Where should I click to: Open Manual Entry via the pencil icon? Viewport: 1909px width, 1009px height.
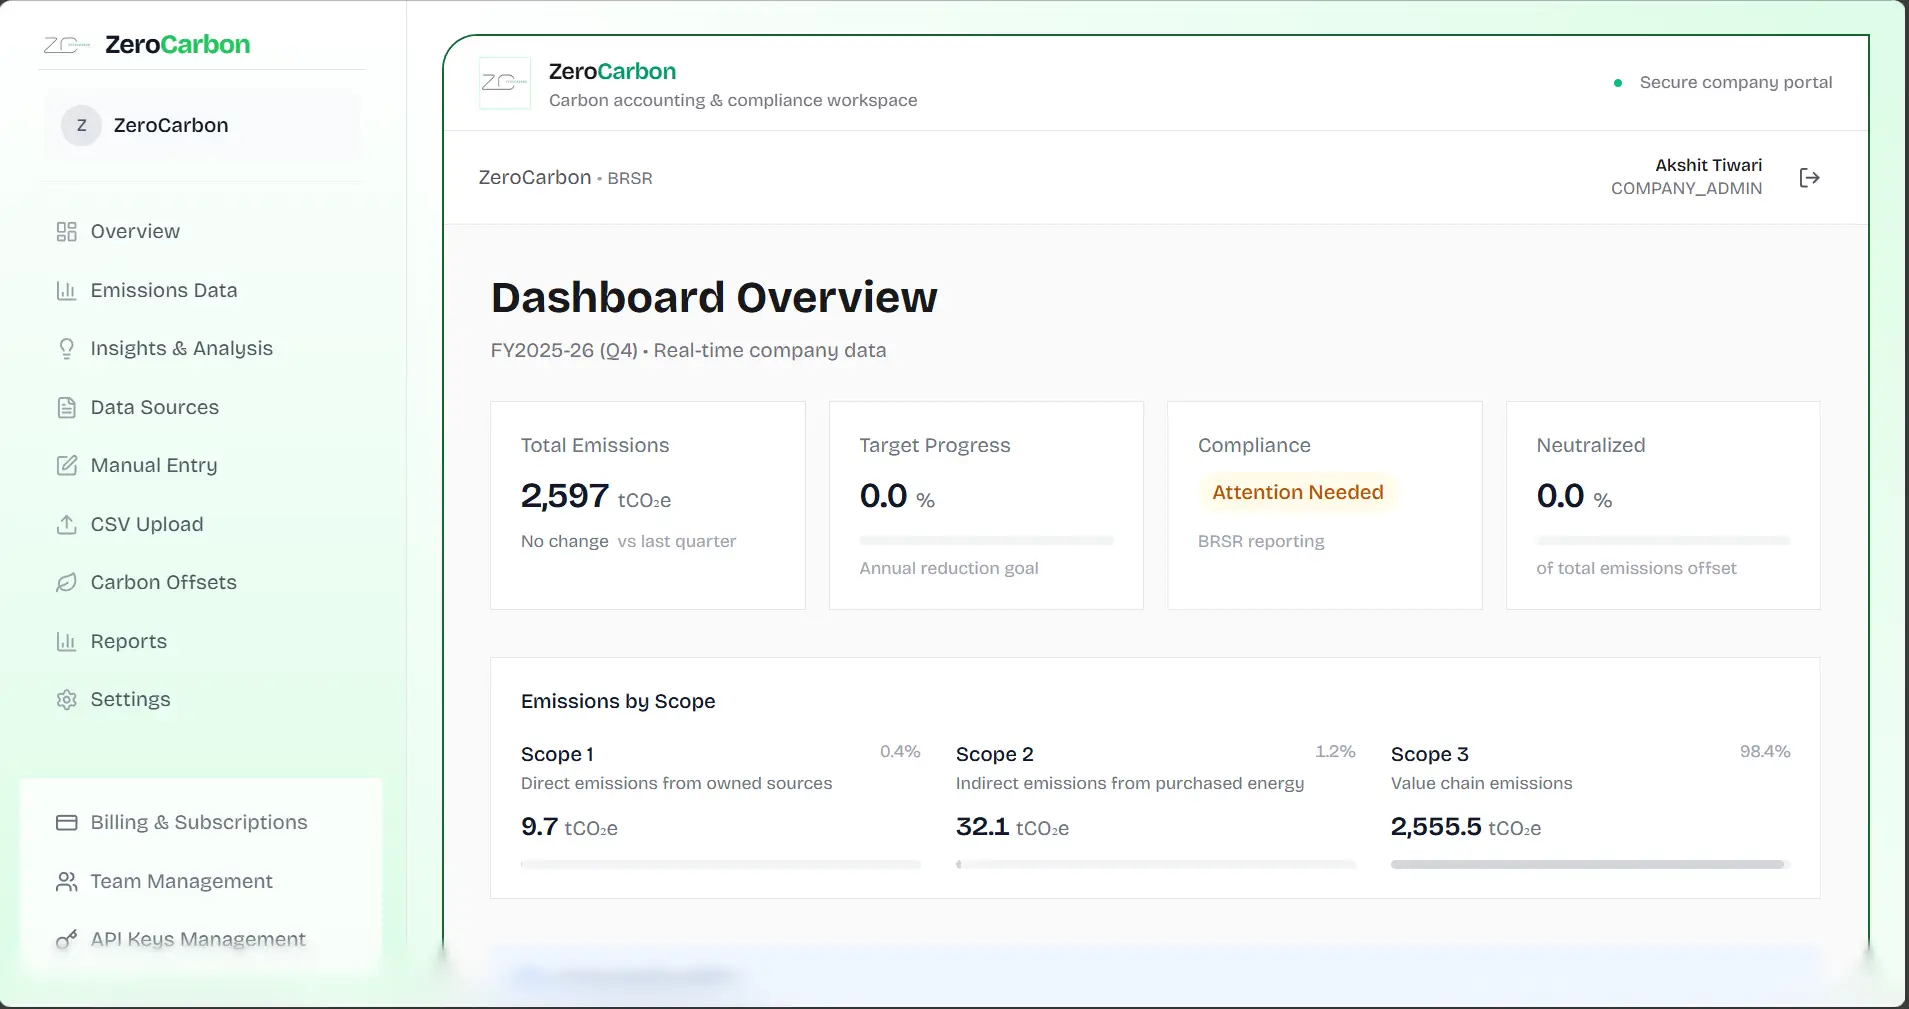pos(66,465)
